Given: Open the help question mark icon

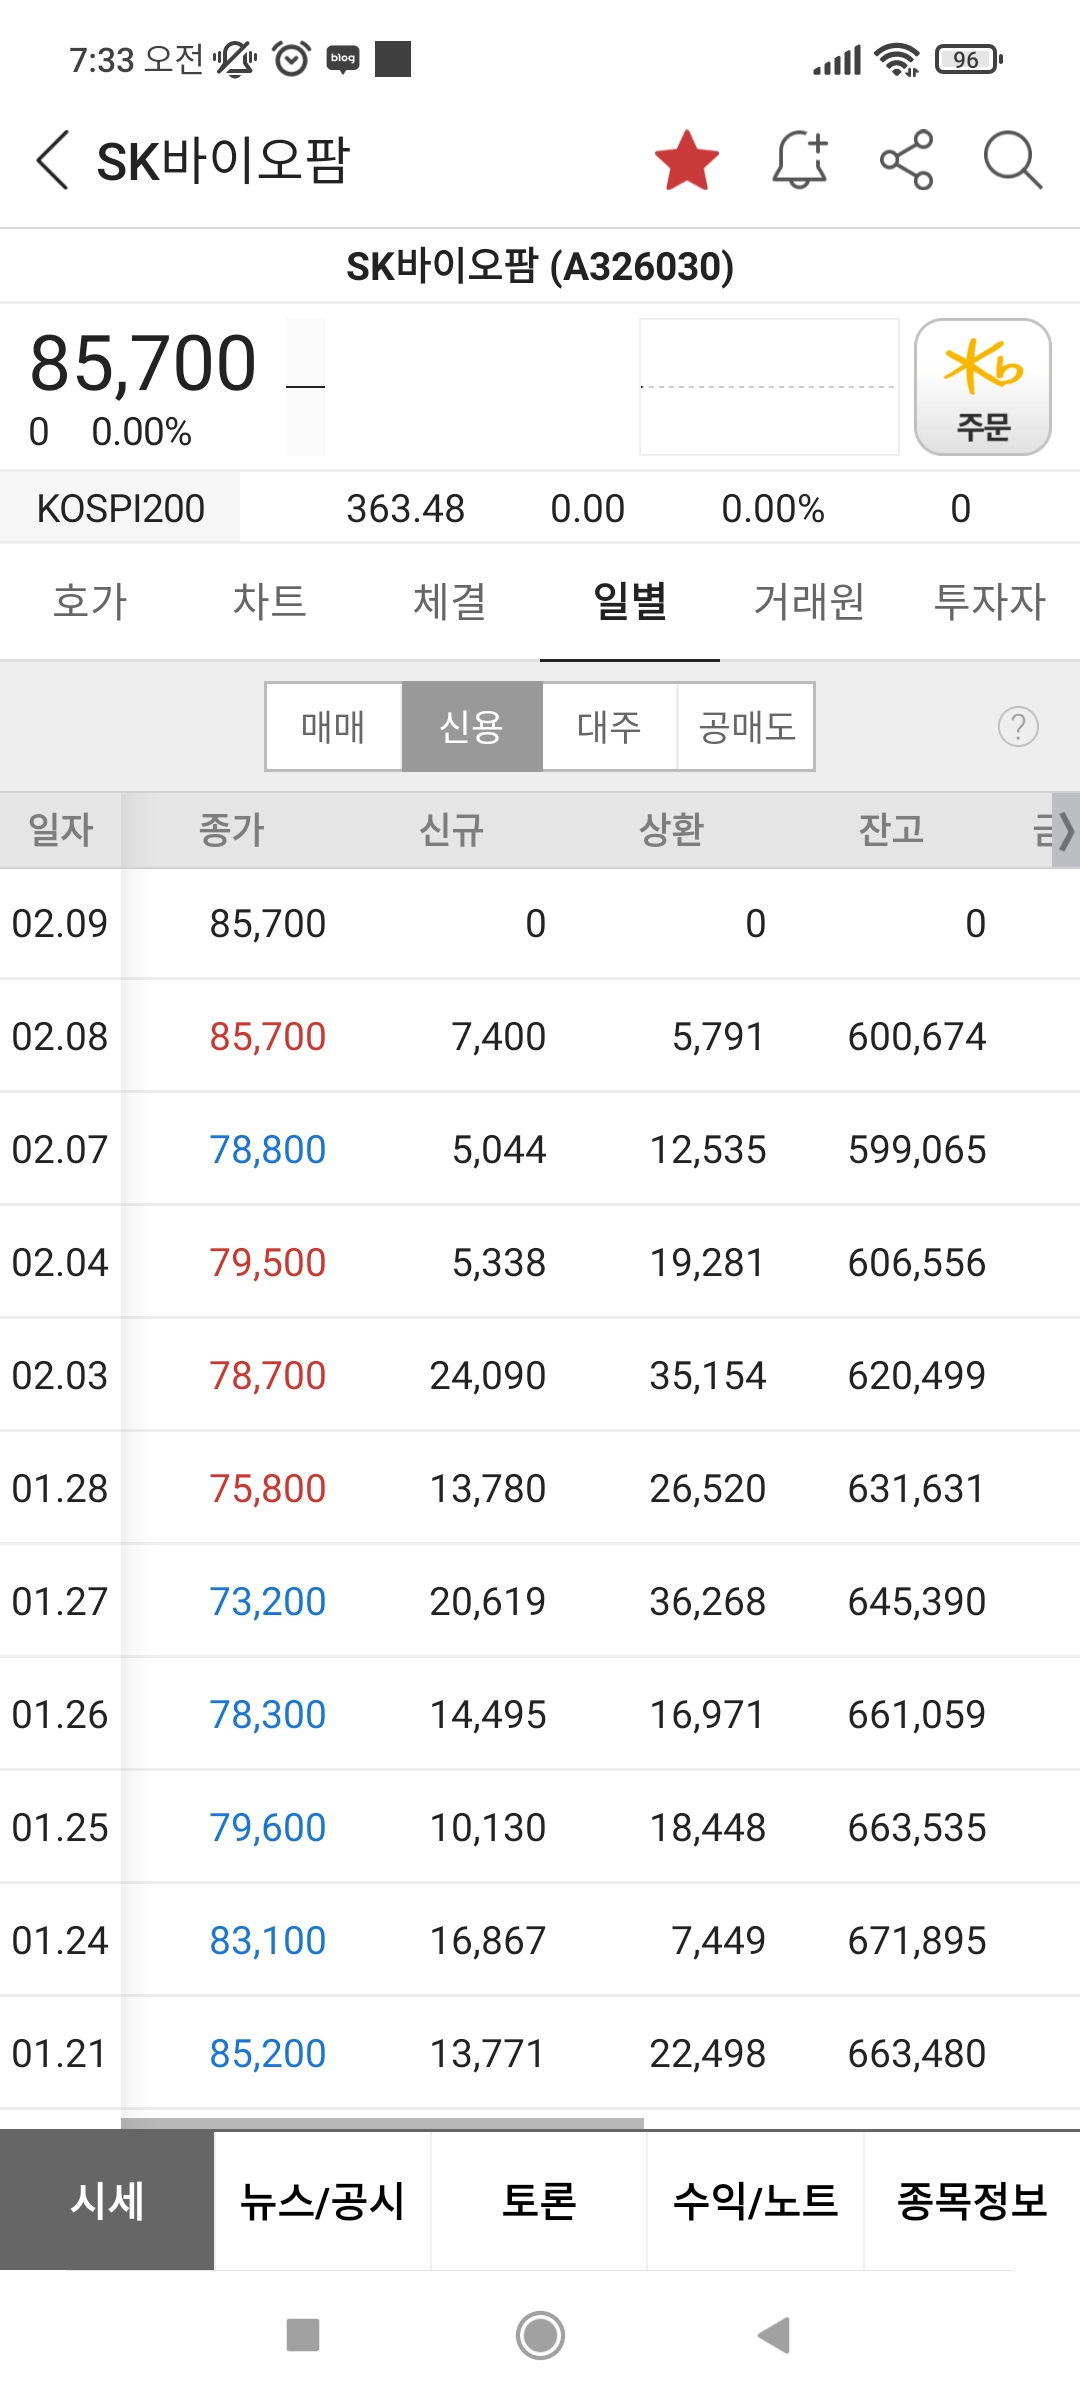Looking at the screenshot, I should point(1018,727).
